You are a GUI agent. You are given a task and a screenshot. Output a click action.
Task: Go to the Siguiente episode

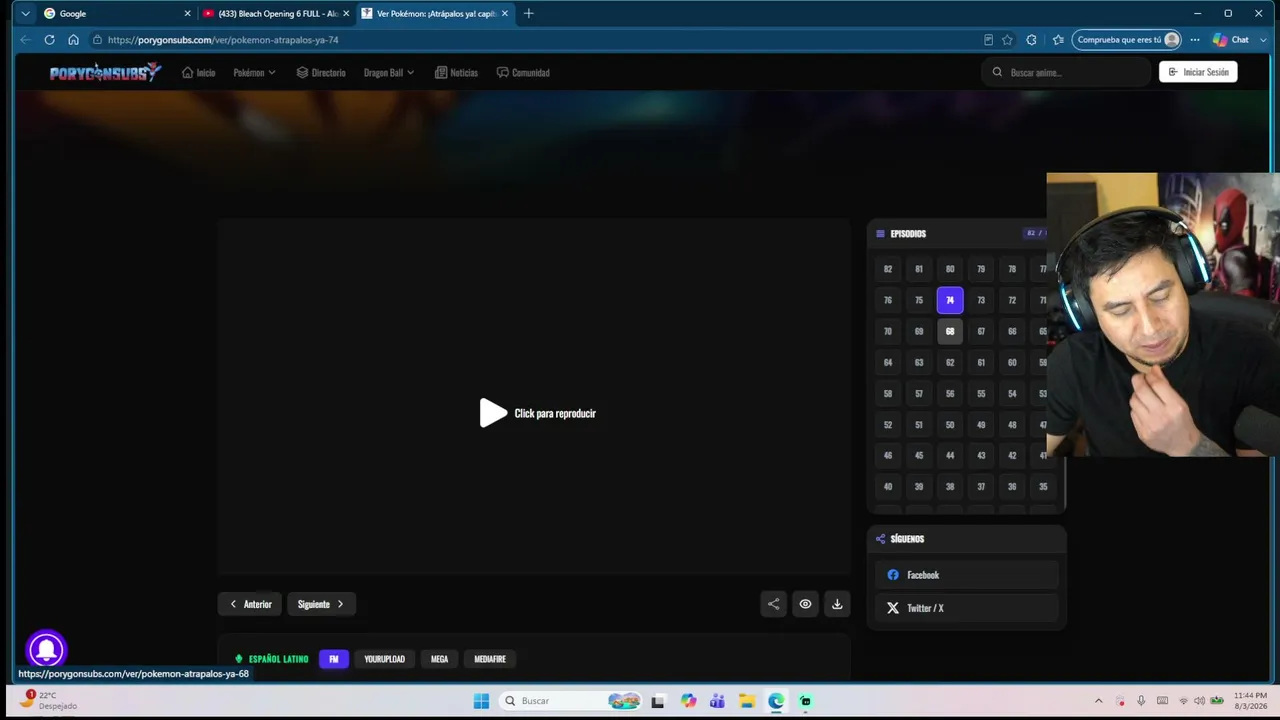321,604
